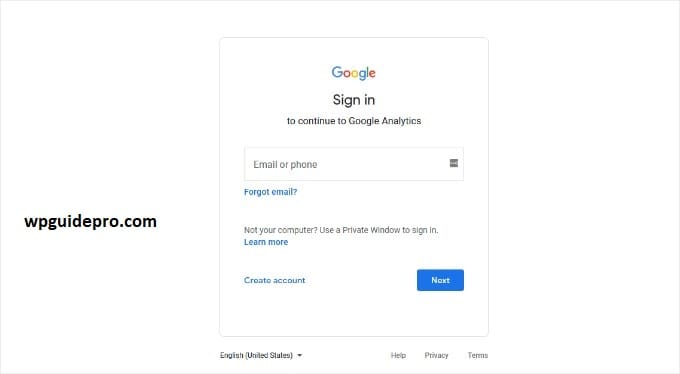Viewport: 680px width, 374px height.
Task: Open the Learn more link
Action: 266,242
